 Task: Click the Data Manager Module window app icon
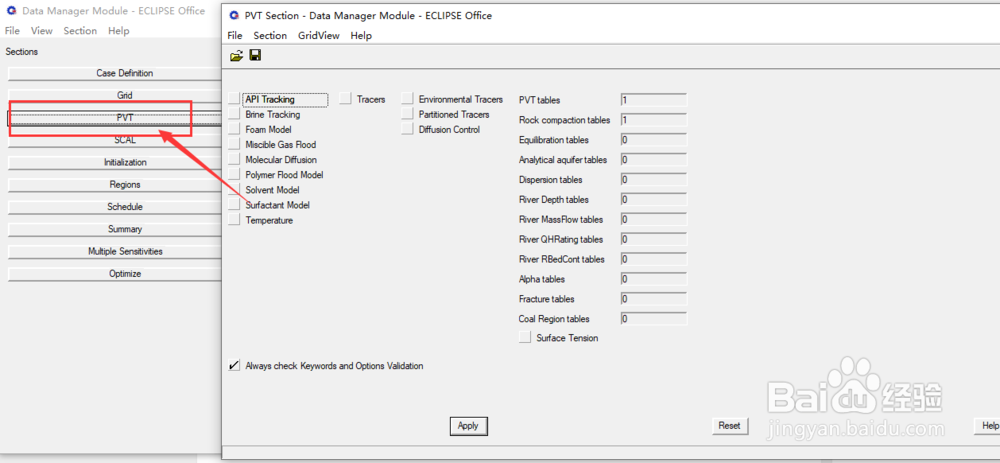pyautogui.click(x=11, y=11)
